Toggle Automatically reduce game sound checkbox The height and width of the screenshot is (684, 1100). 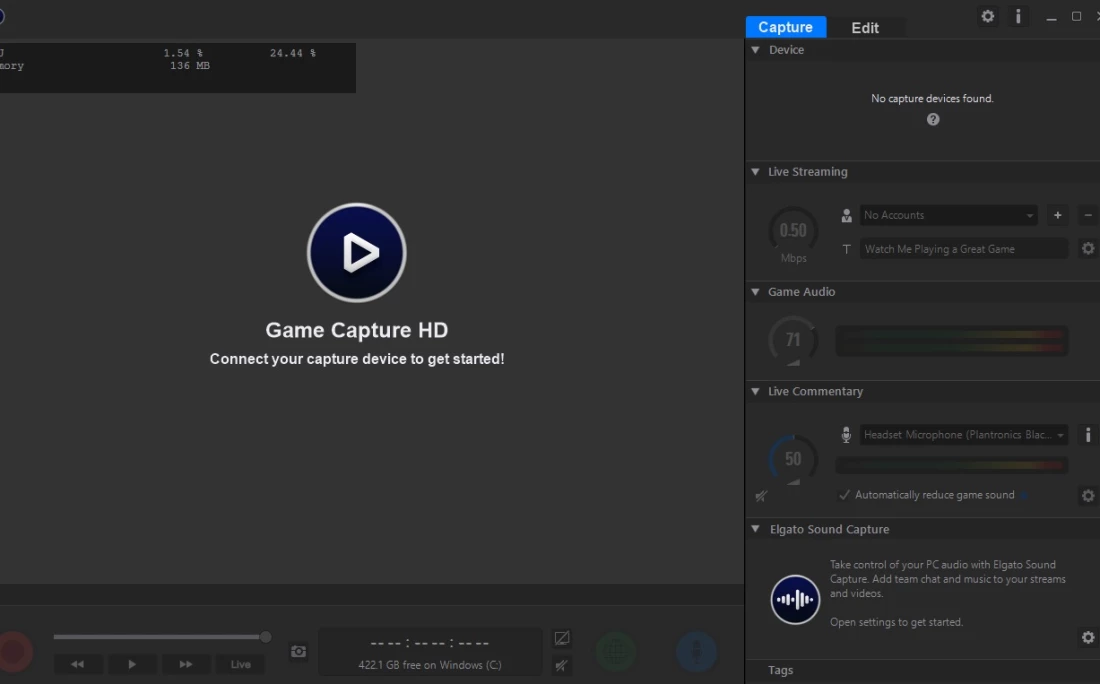[845, 495]
